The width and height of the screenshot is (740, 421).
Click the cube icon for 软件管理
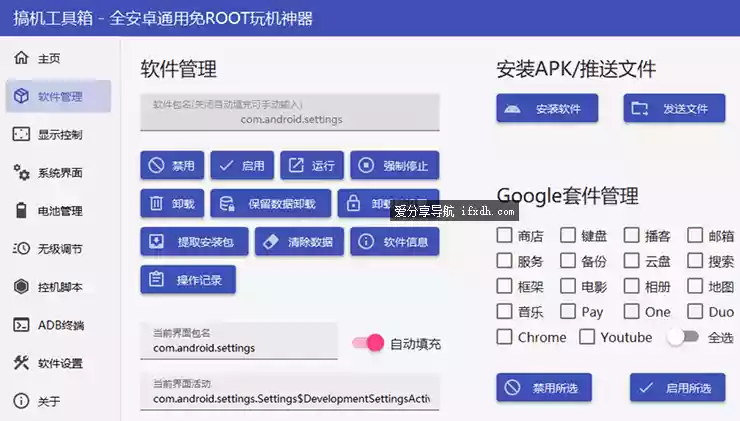[x=21, y=96]
